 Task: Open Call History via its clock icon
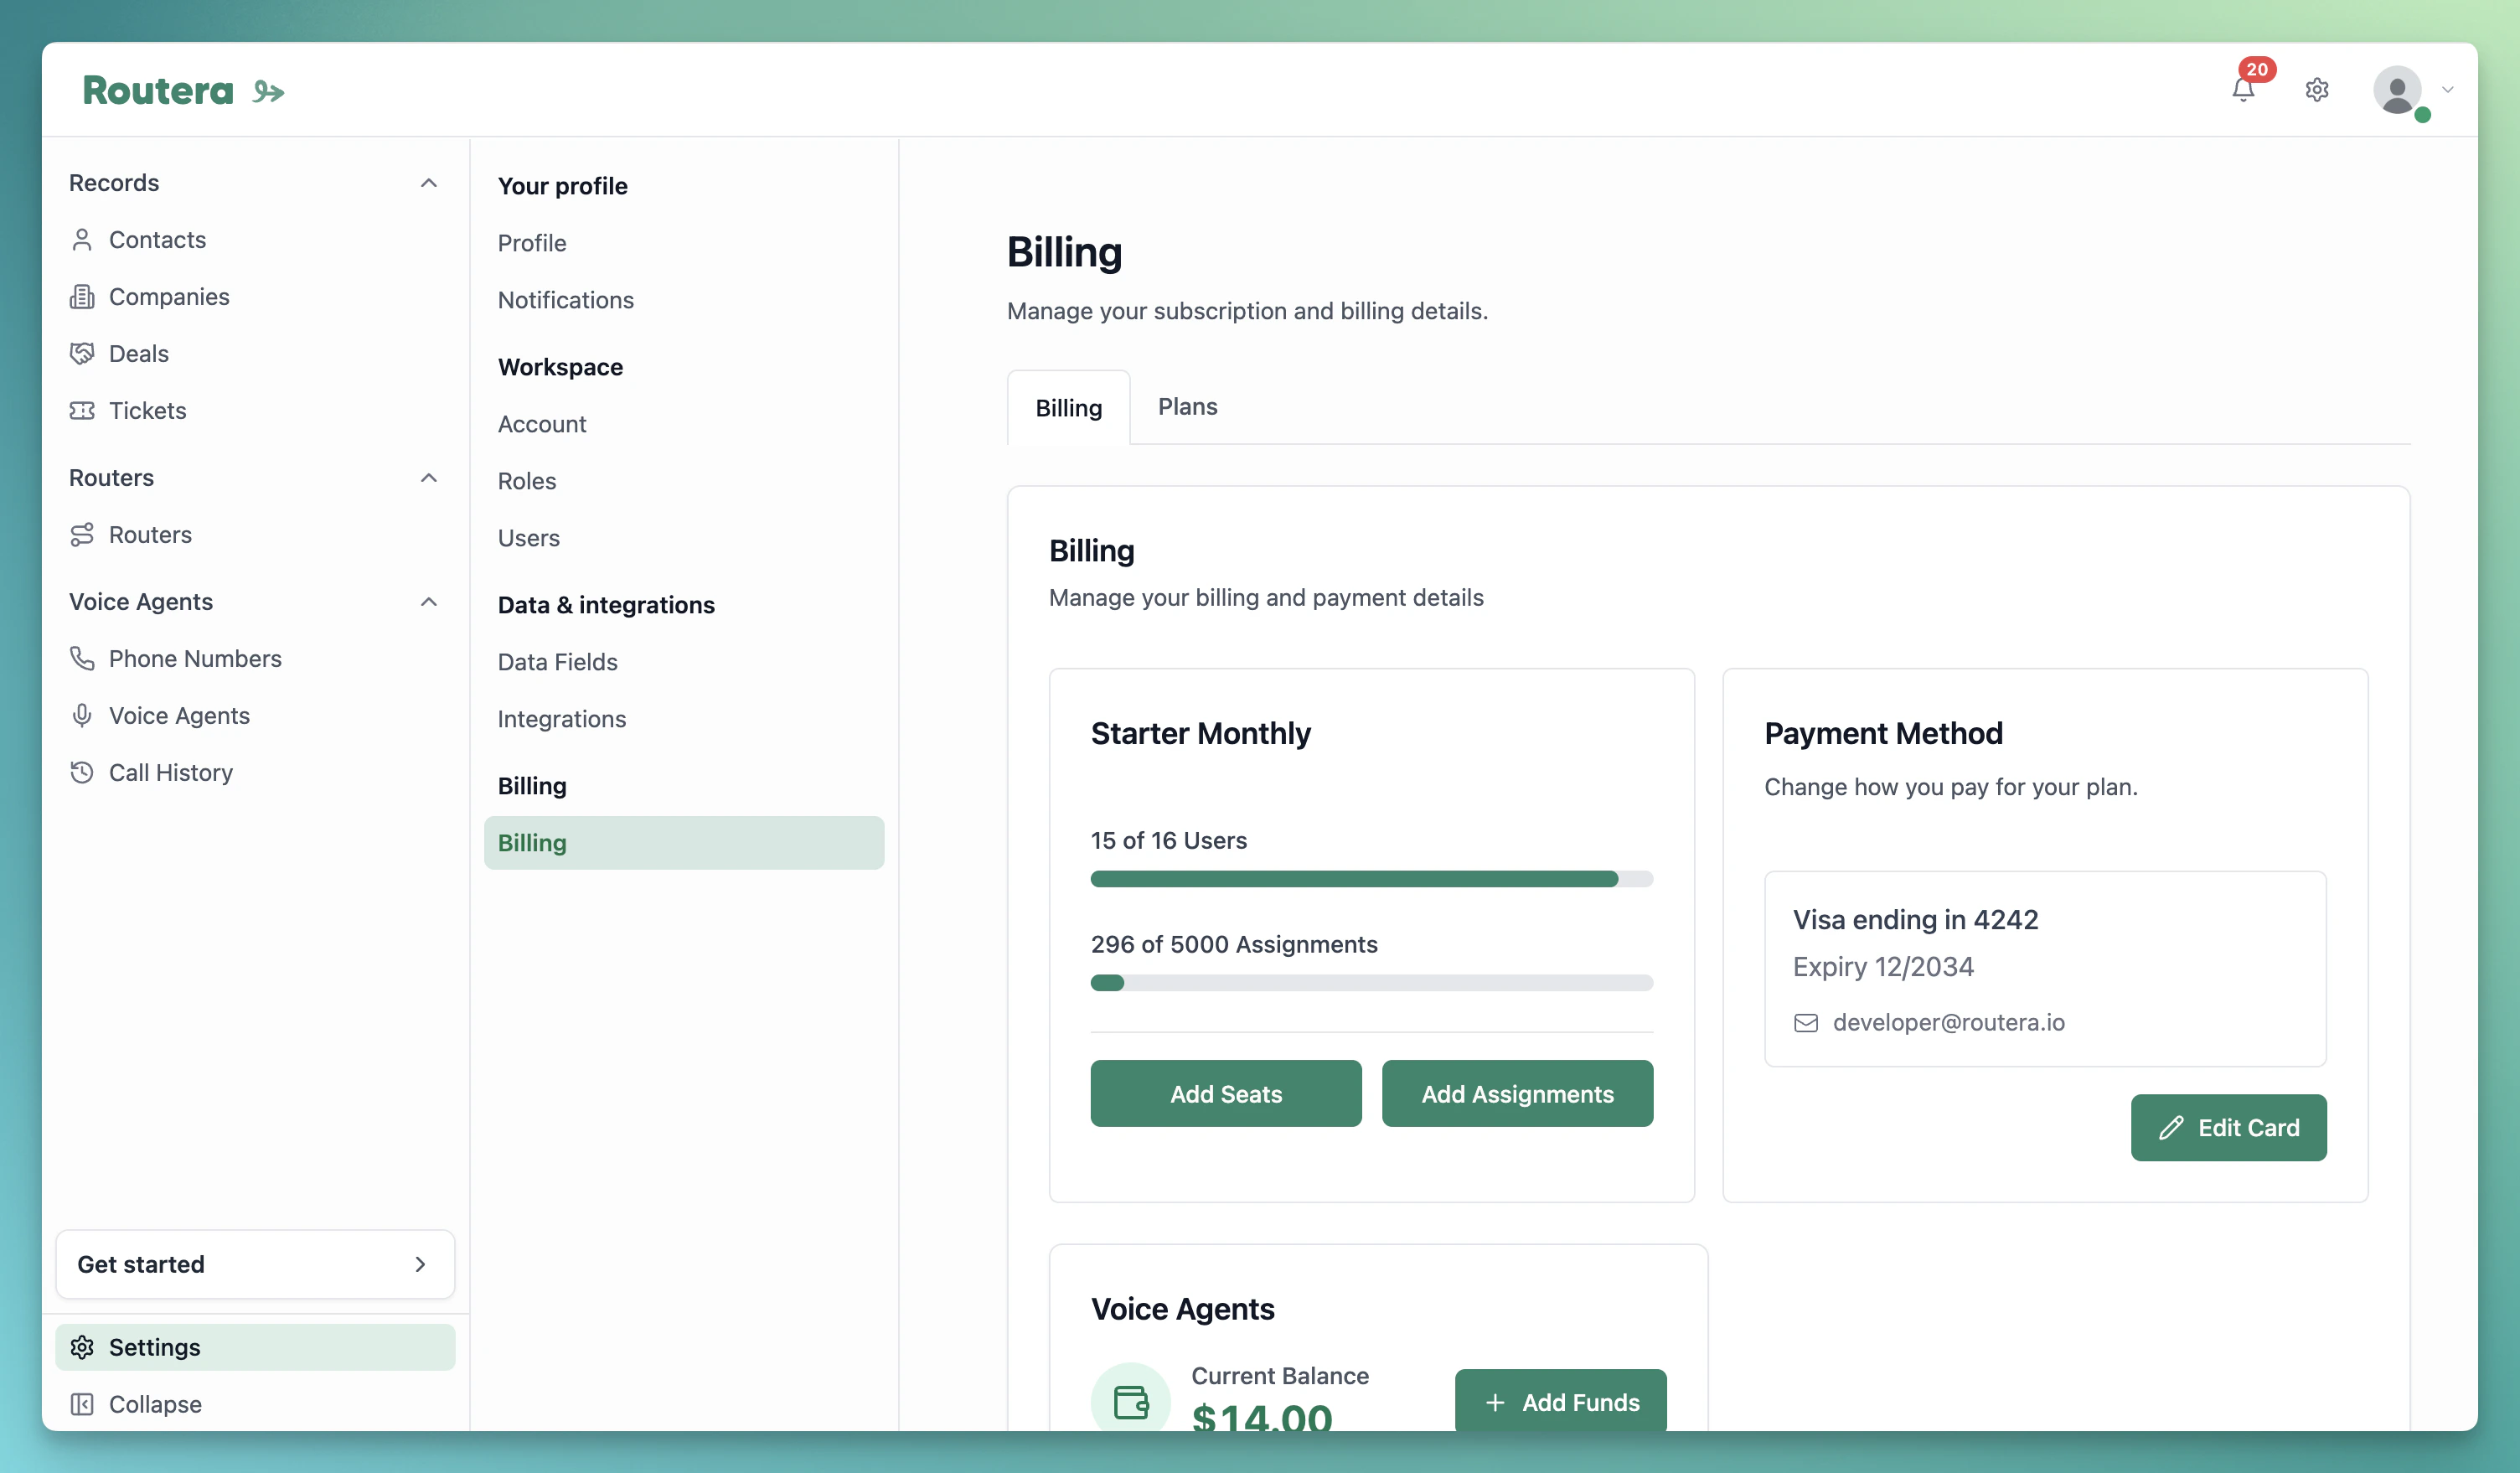click(x=82, y=773)
